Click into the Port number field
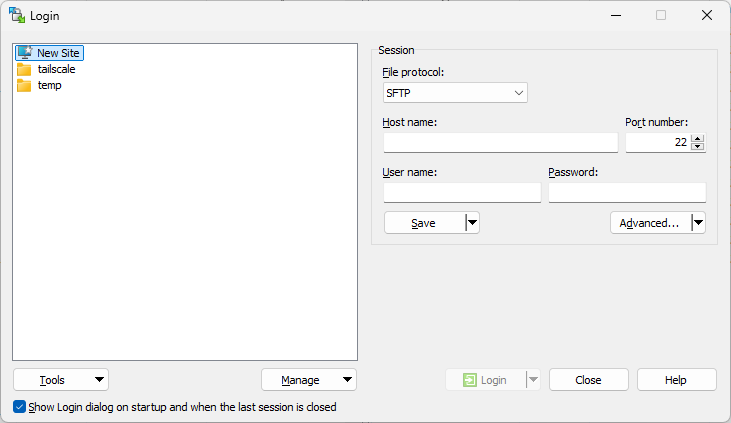This screenshot has height=423, width=731. pos(657,142)
